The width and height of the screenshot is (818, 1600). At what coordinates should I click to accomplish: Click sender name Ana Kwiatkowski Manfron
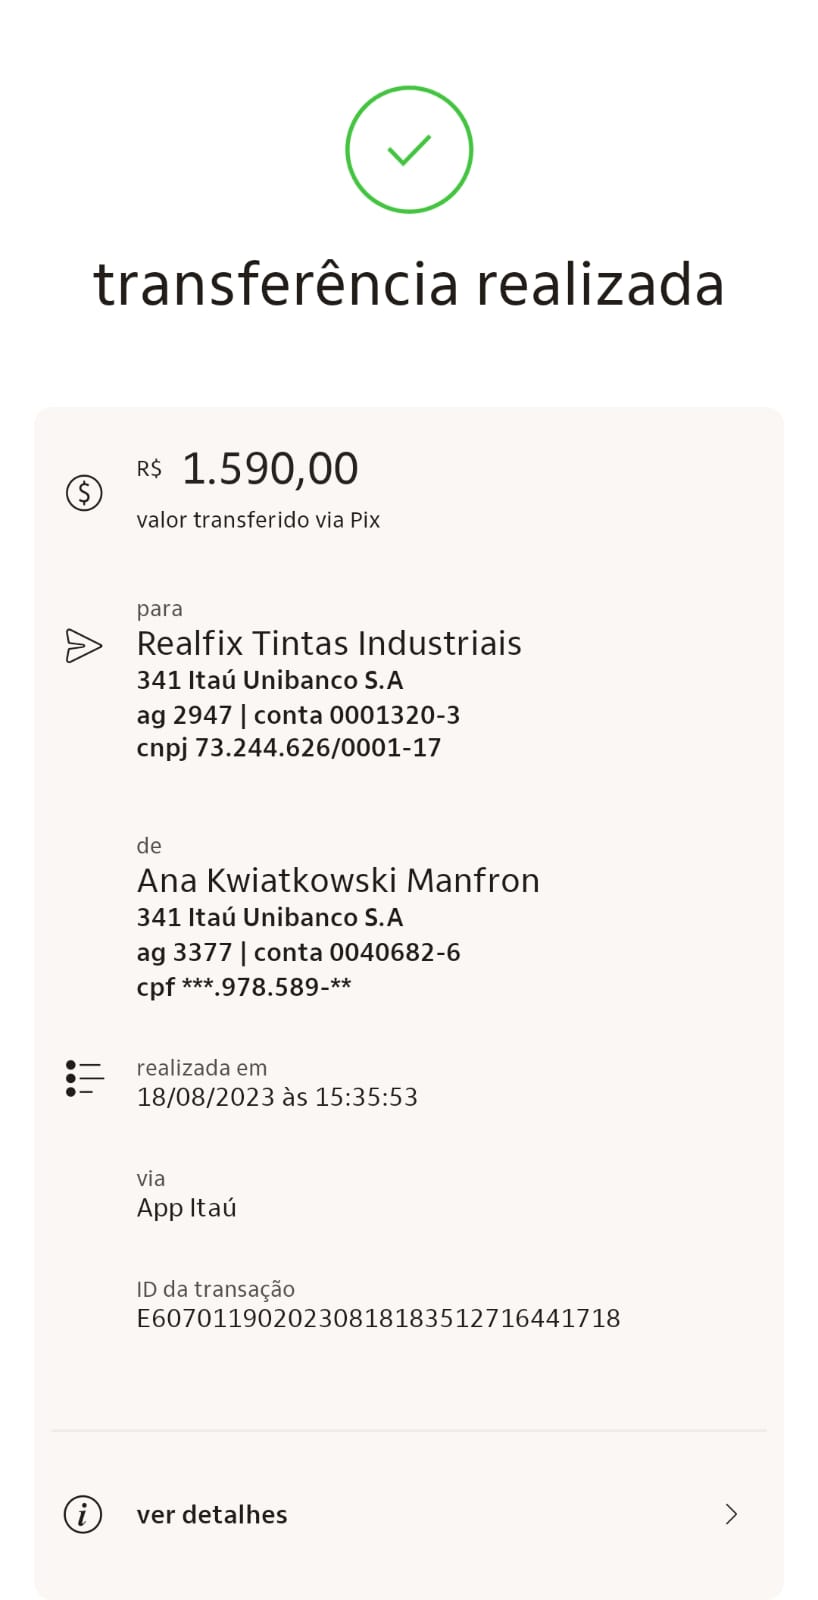point(338,880)
